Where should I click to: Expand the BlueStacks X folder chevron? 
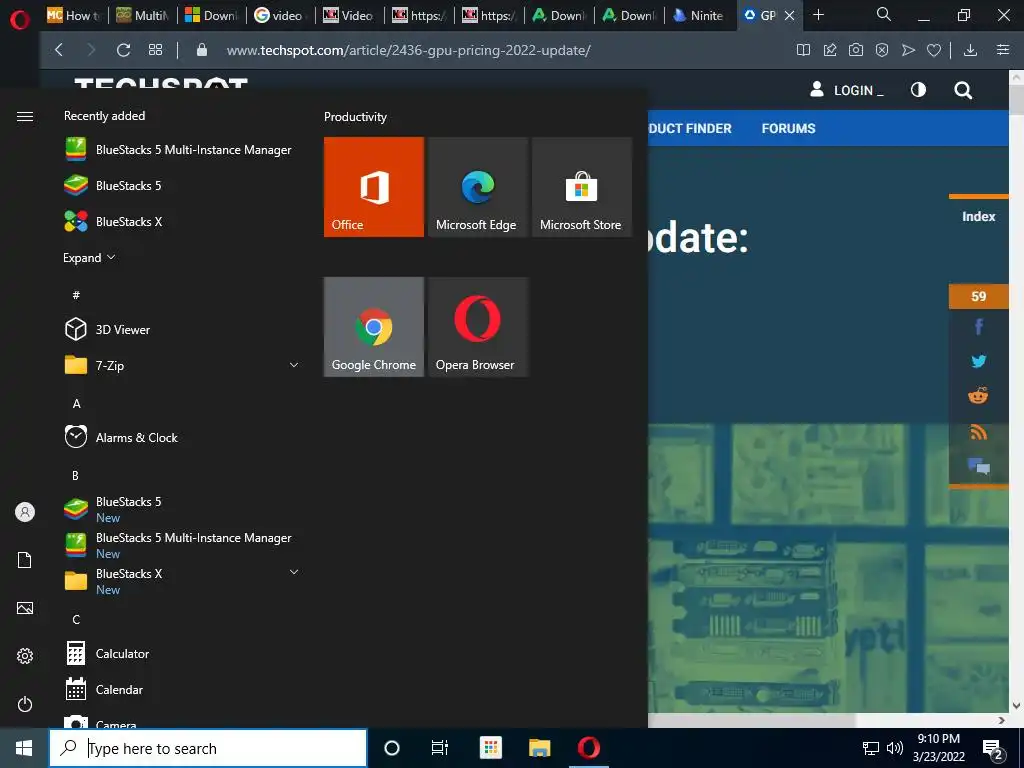294,572
